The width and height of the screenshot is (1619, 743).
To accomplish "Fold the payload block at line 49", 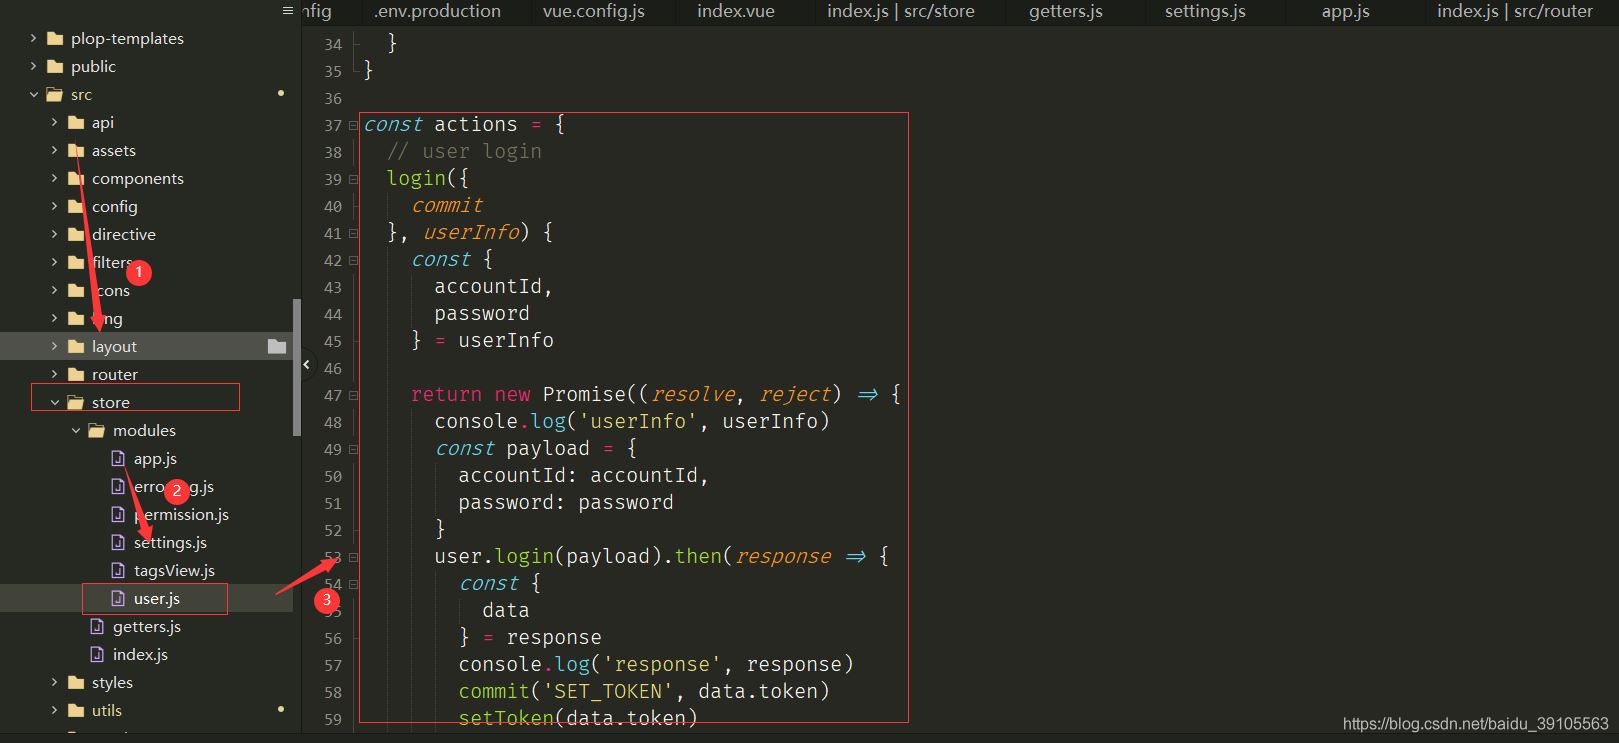I will [x=353, y=450].
